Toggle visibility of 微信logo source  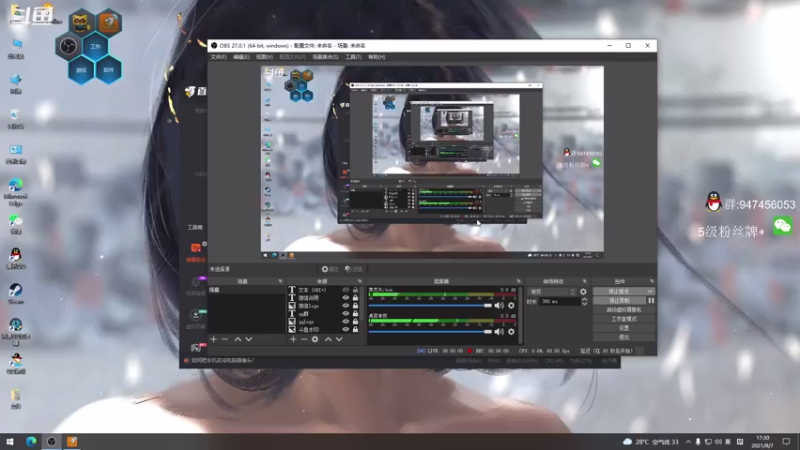345,306
